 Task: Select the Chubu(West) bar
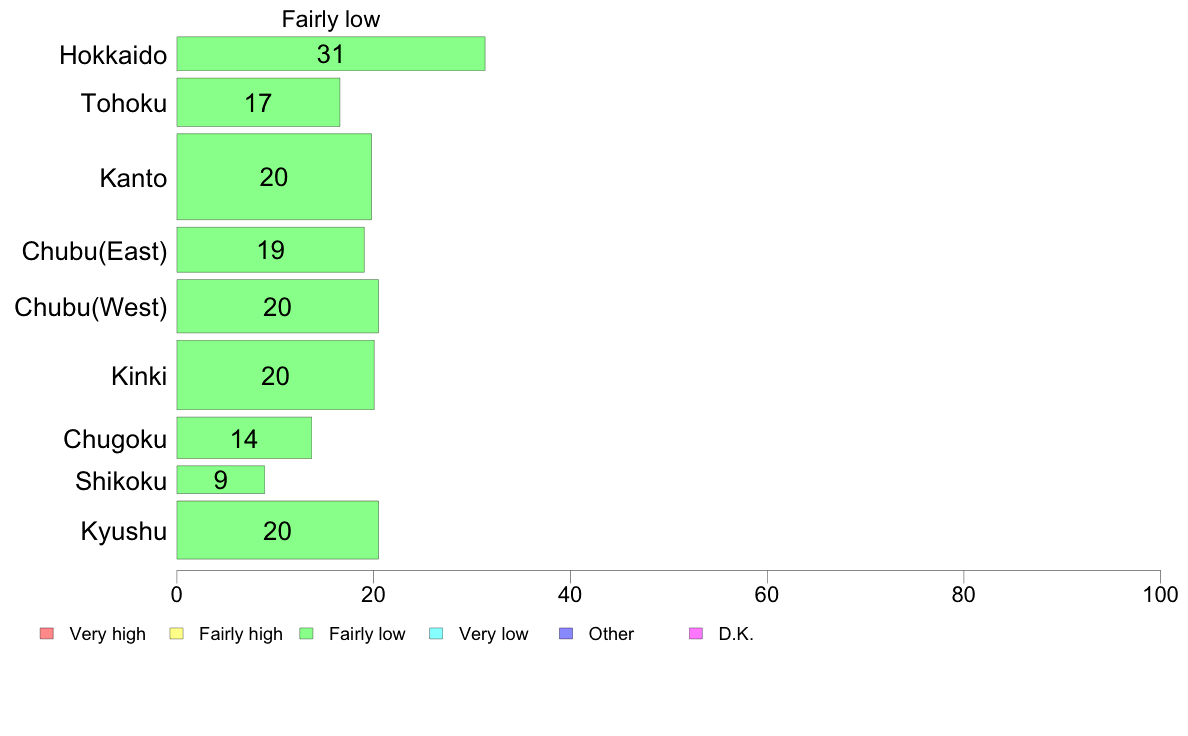[x=278, y=306]
